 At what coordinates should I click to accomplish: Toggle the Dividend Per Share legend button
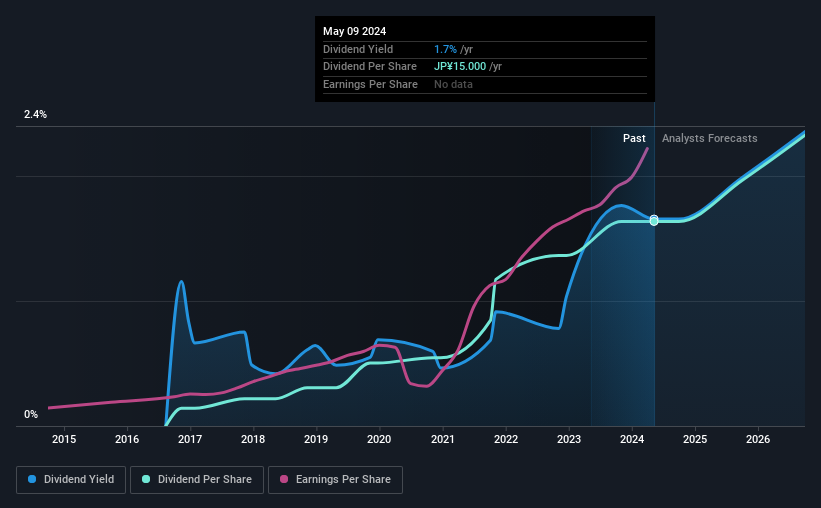click(x=197, y=480)
